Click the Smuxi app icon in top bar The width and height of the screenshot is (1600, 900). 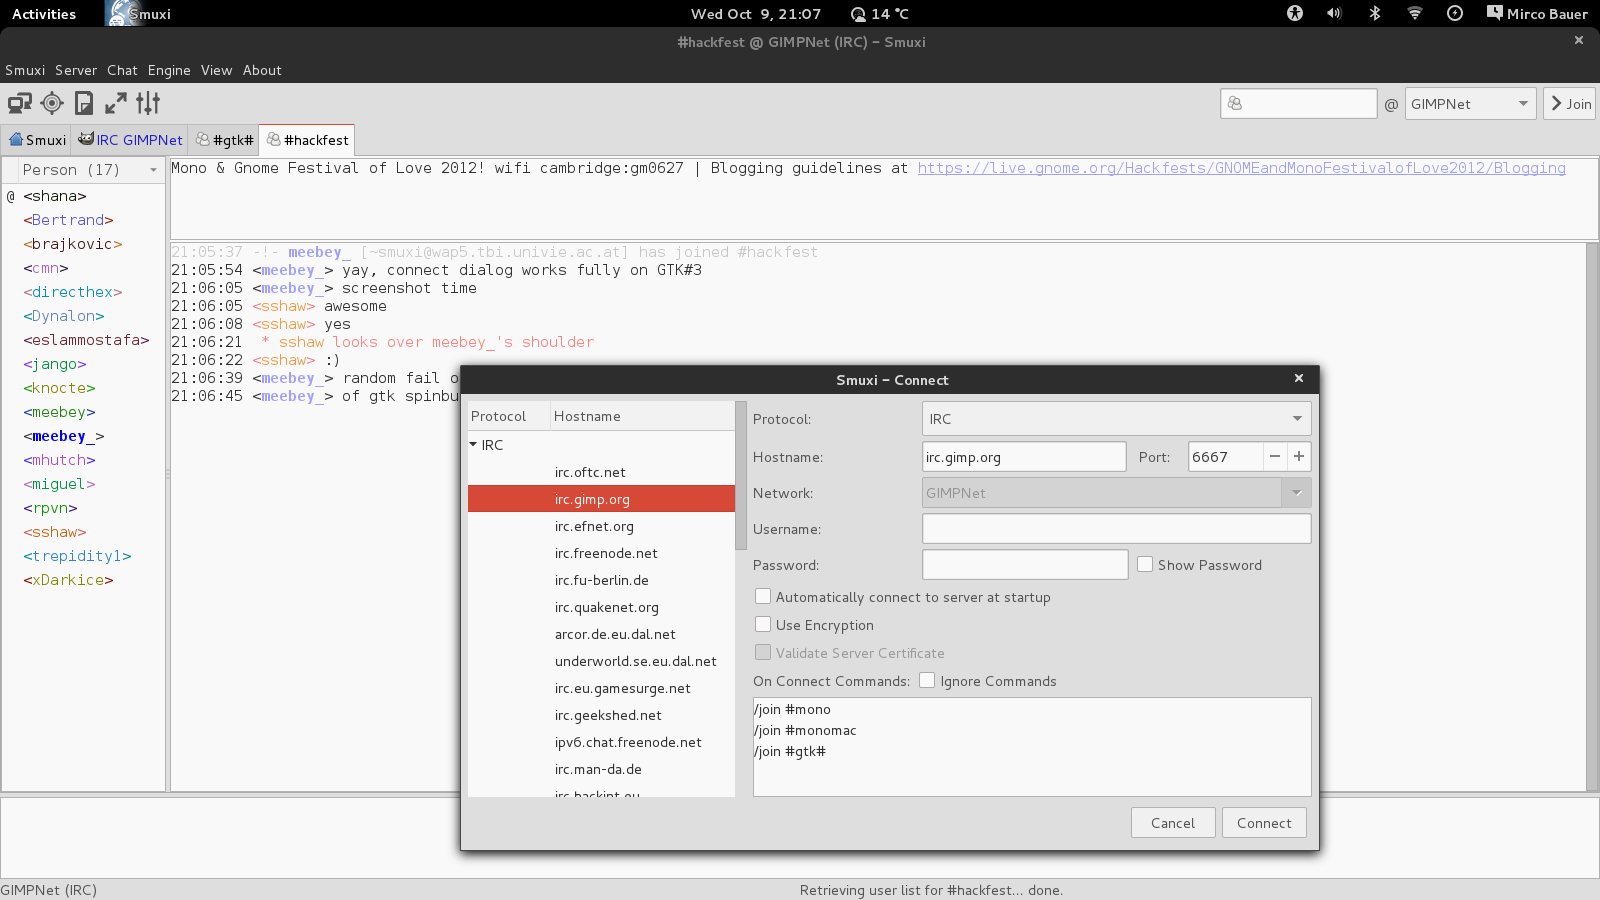click(x=120, y=13)
